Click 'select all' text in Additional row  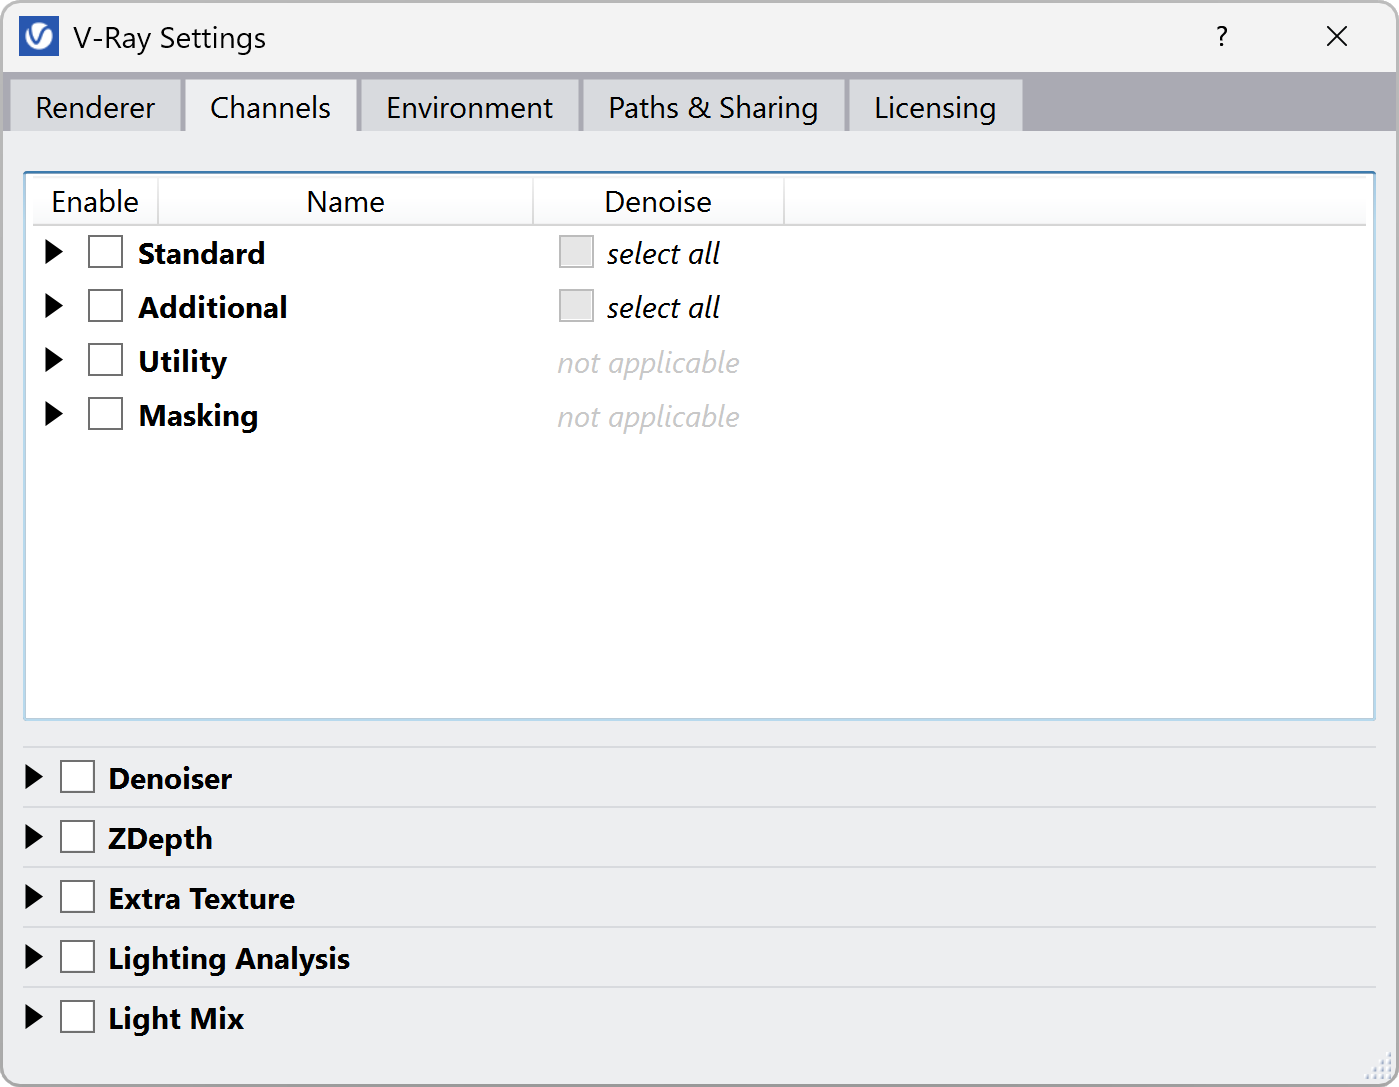[663, 307]
